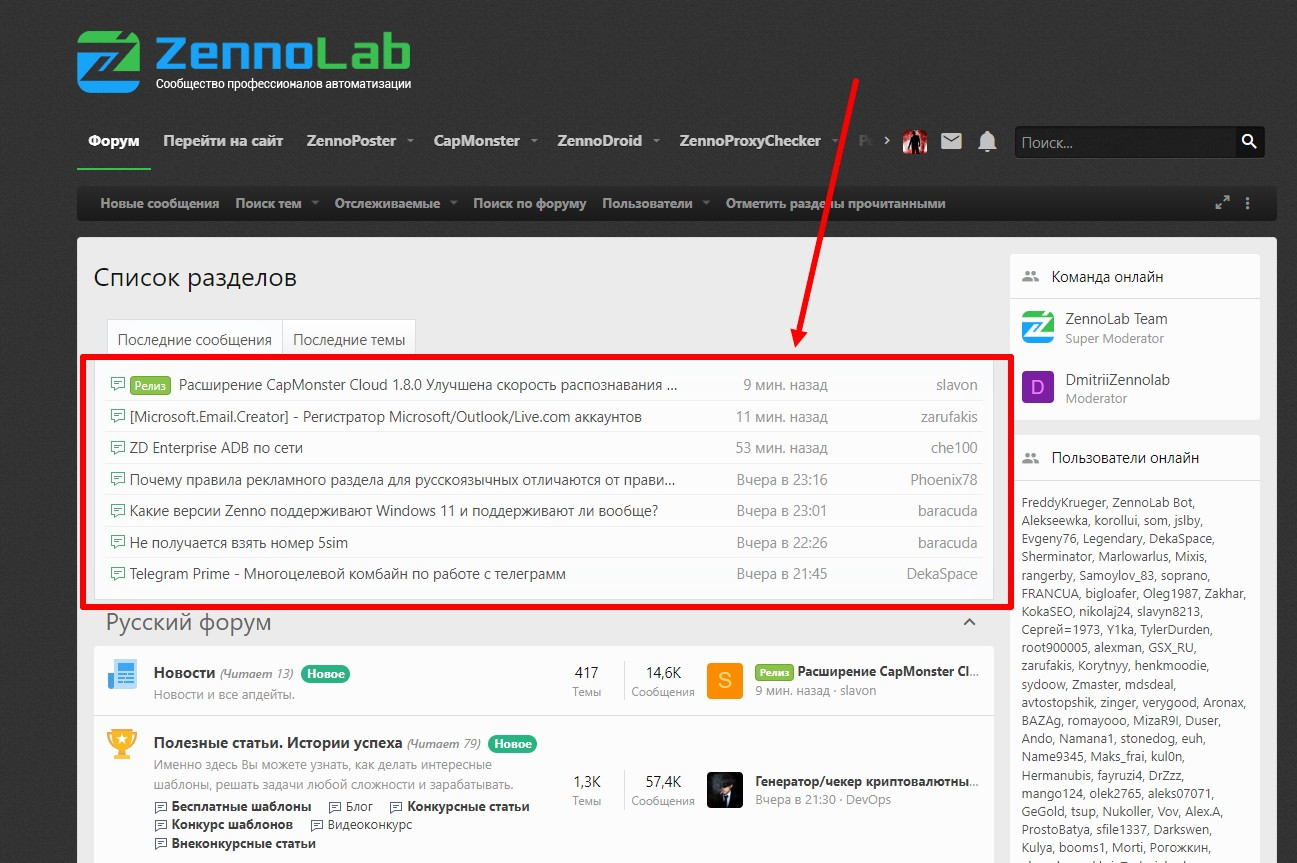Open the notifications bell
The image size is (1297, 863).
tap(987, 142)
